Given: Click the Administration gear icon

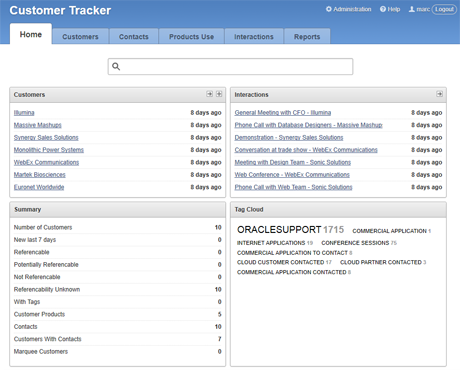Looking at the screenshot, I should [329, 9].
